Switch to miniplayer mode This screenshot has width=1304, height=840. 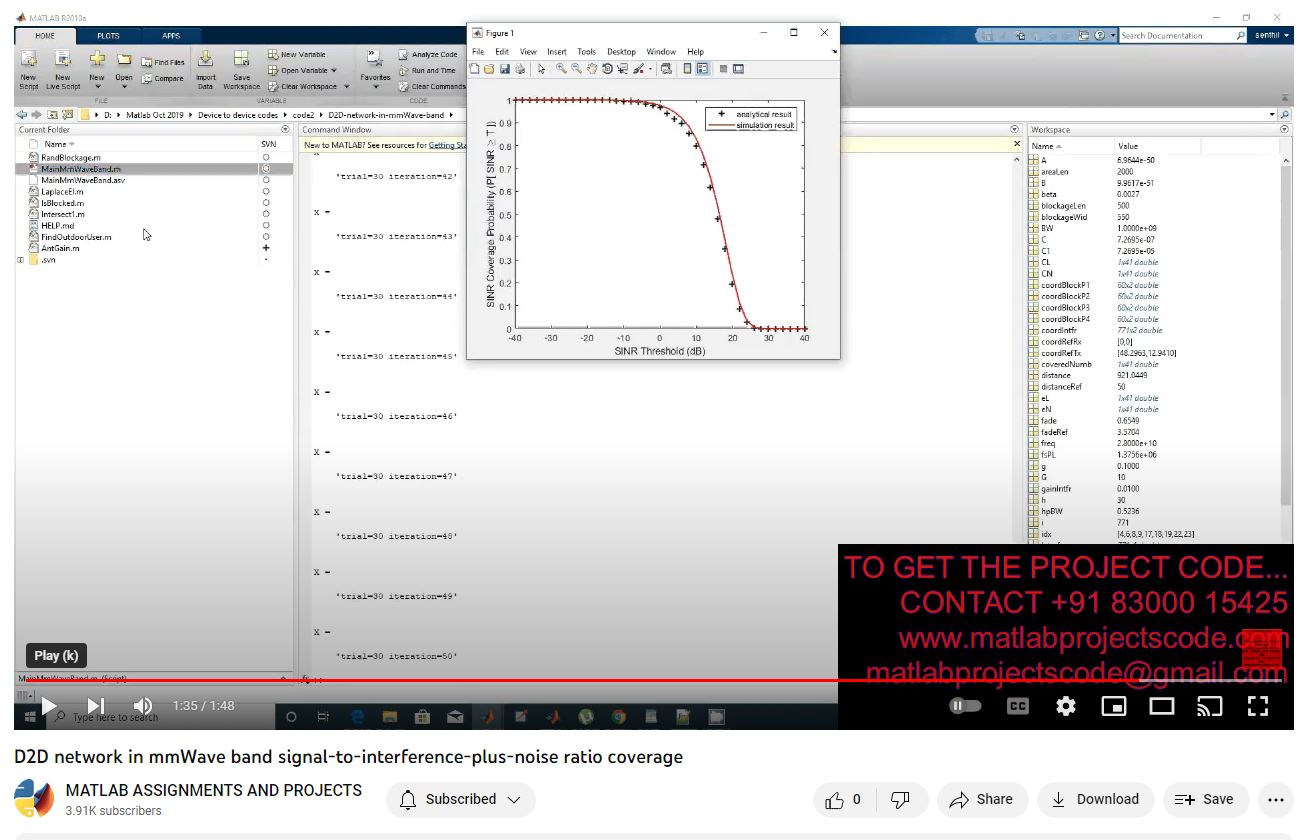click(x=1113, y=706)
